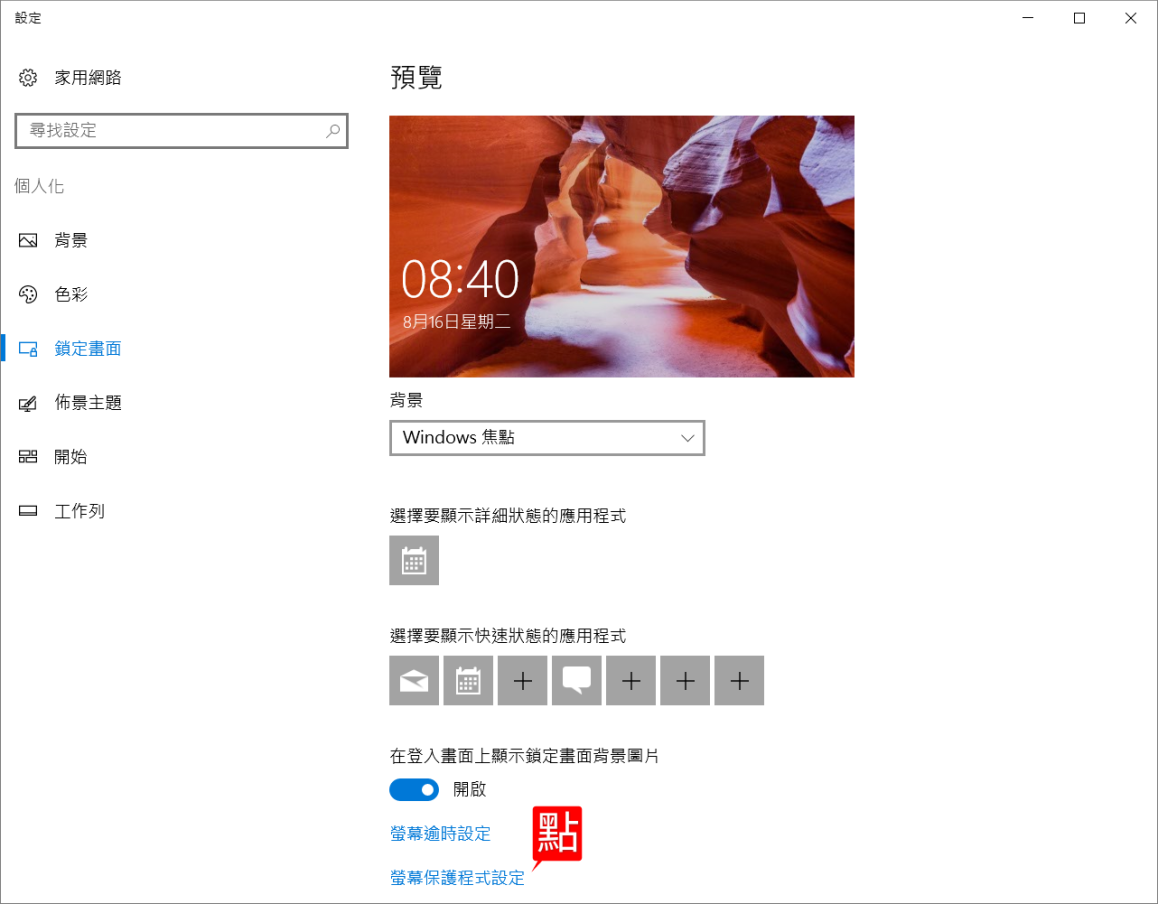Click the brush icon next to 佈景主題
The width and height of the screenshot is (1158, 904).
click(28, 403)
